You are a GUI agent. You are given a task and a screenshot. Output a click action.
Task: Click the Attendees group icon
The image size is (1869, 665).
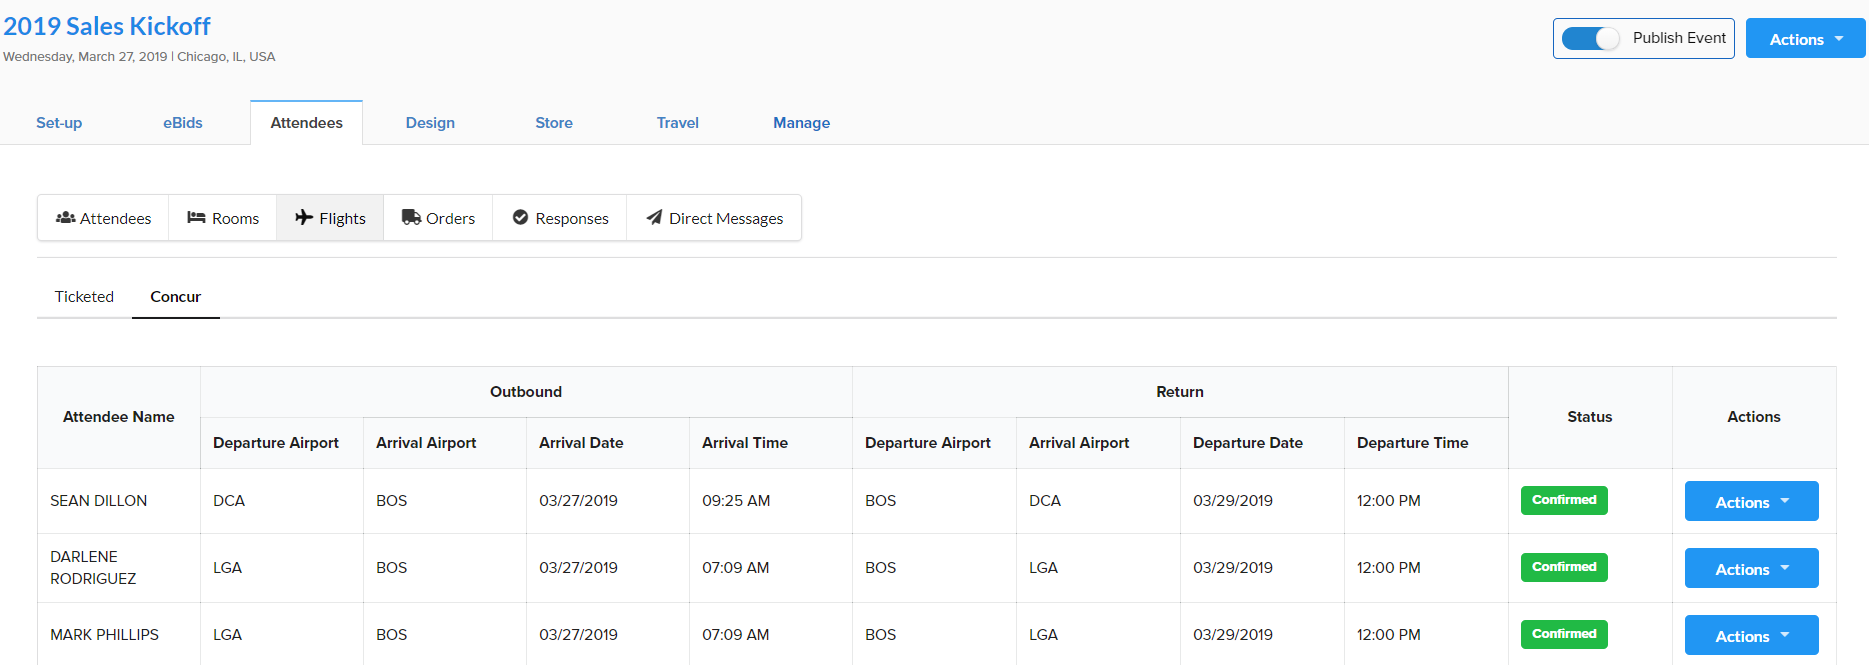coord(65,218)
